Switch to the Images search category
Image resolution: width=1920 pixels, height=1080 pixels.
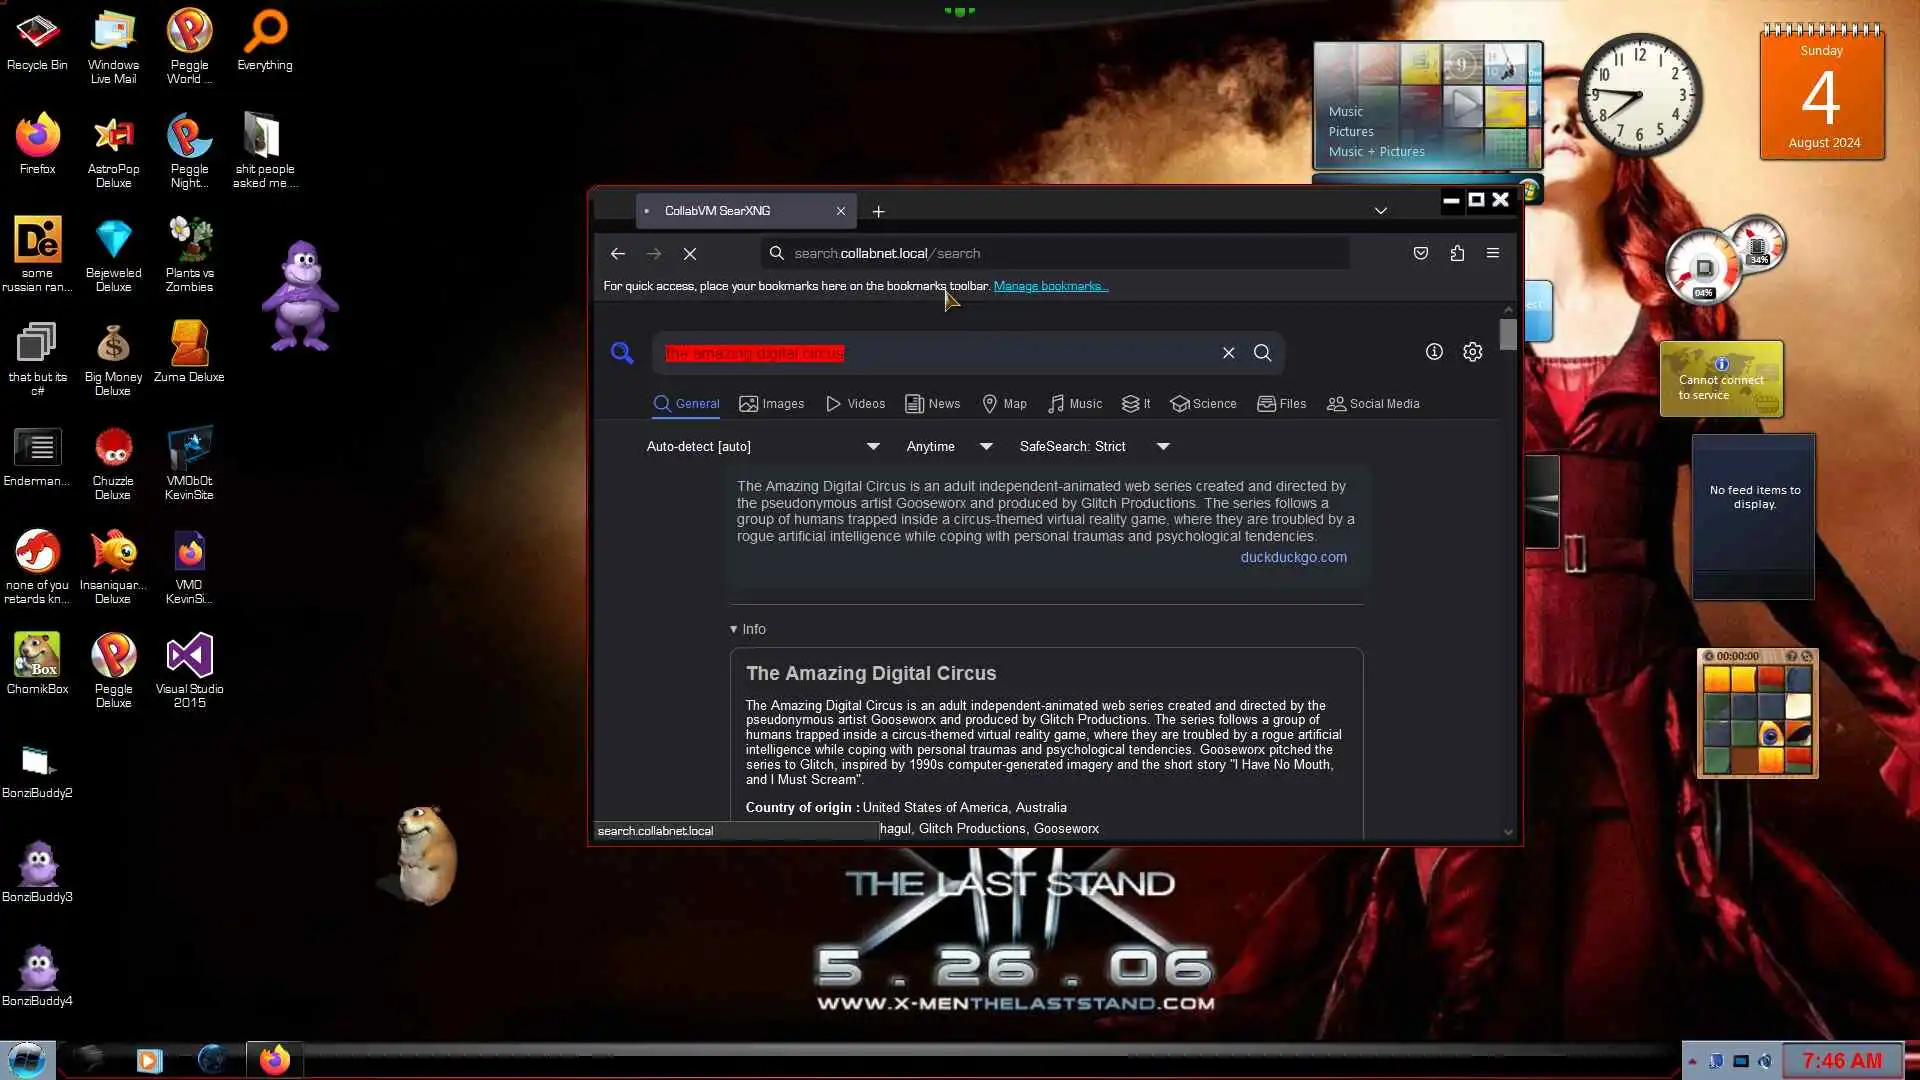pyautogui.click(x=771, y=404)
